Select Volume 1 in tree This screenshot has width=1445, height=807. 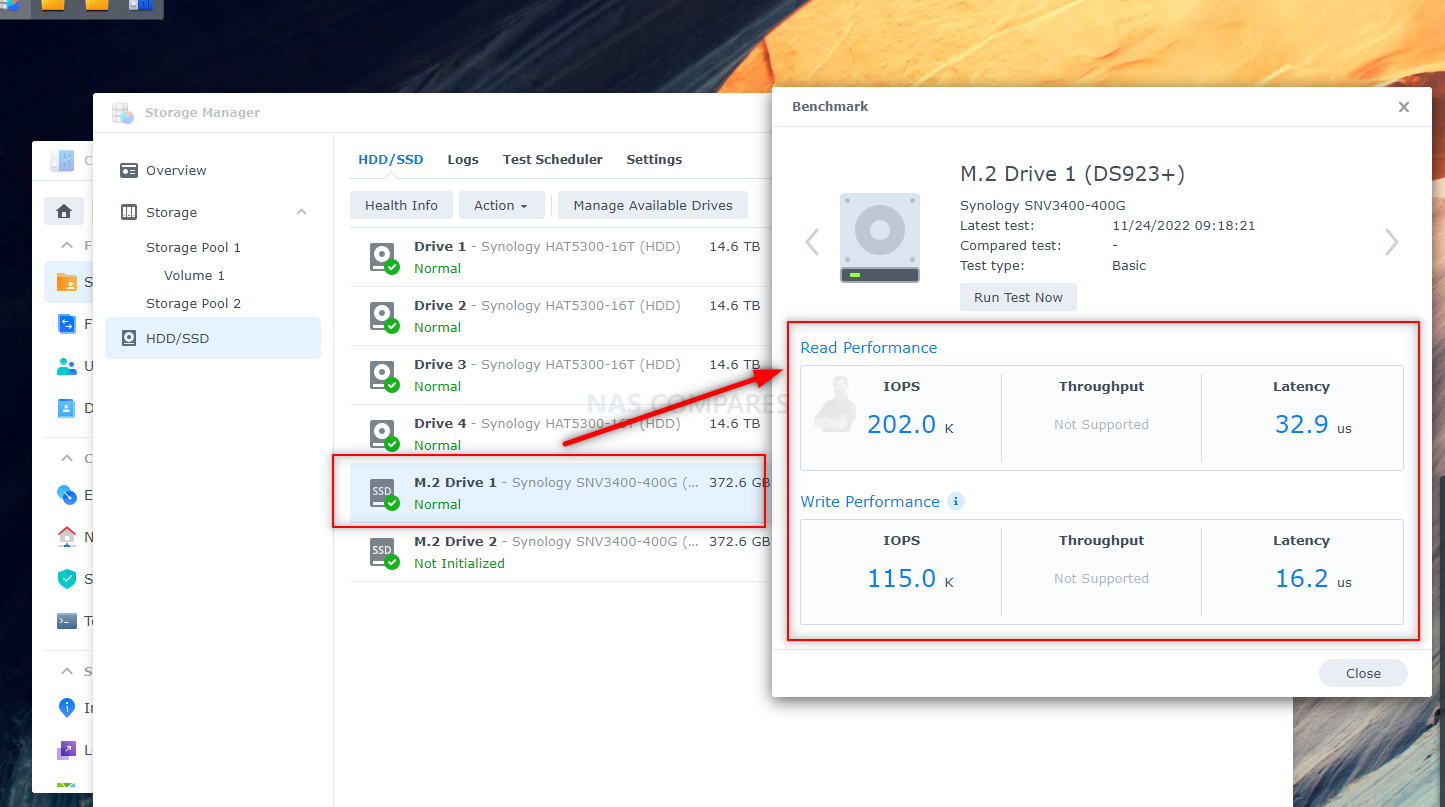[194, 275]
